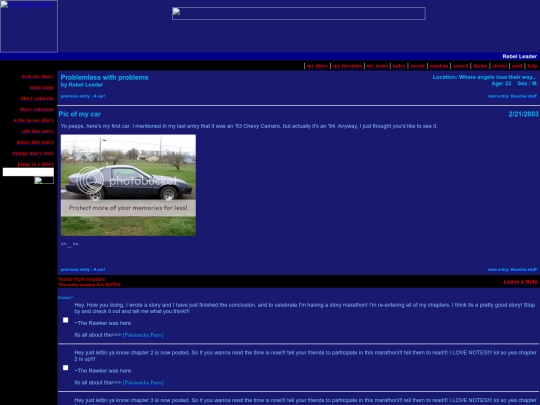This screenshot has height=405, width=540.
Task: Click the Camaro photo thumbnail
Action: pos(128,185)
